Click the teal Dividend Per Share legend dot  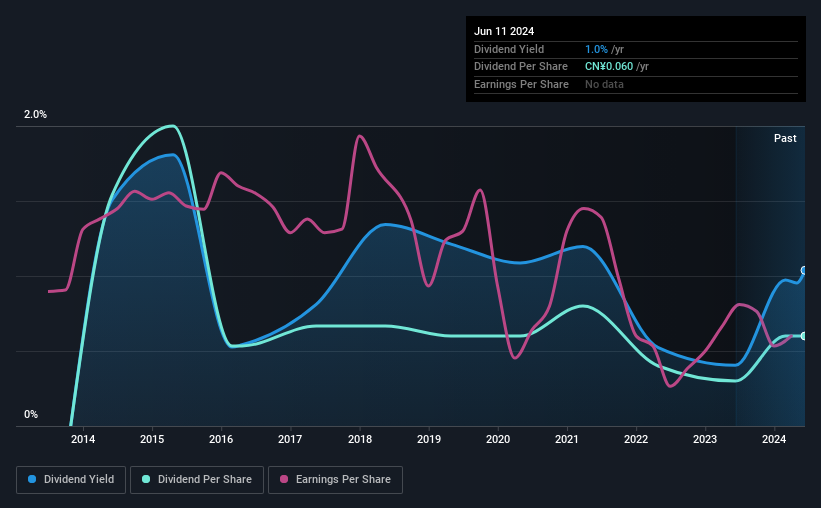coord(146,479)
